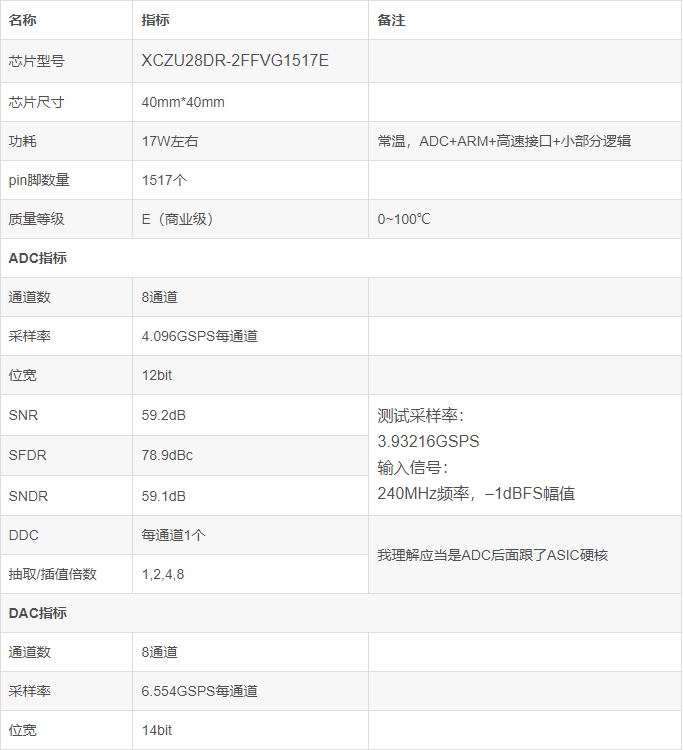Select the 59.2dB SNR value

point(164,415)
